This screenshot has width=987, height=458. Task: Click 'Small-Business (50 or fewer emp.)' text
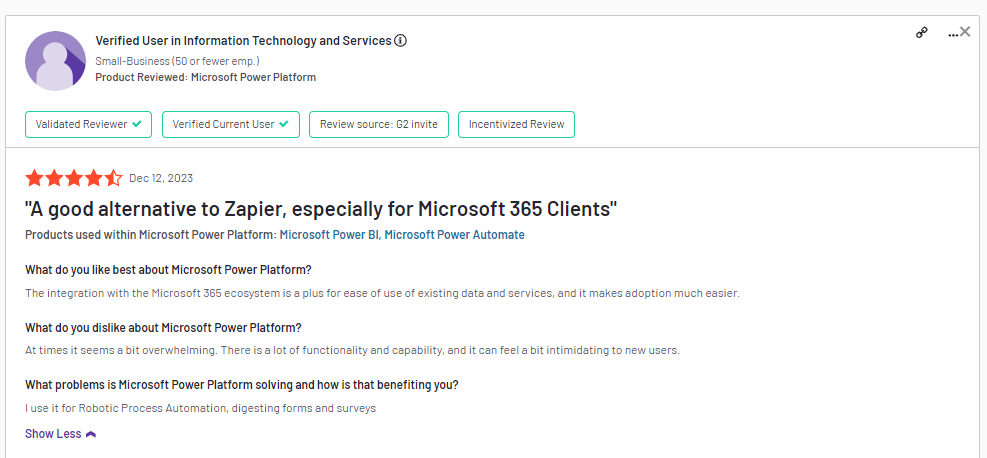click(x=178, y=61)
